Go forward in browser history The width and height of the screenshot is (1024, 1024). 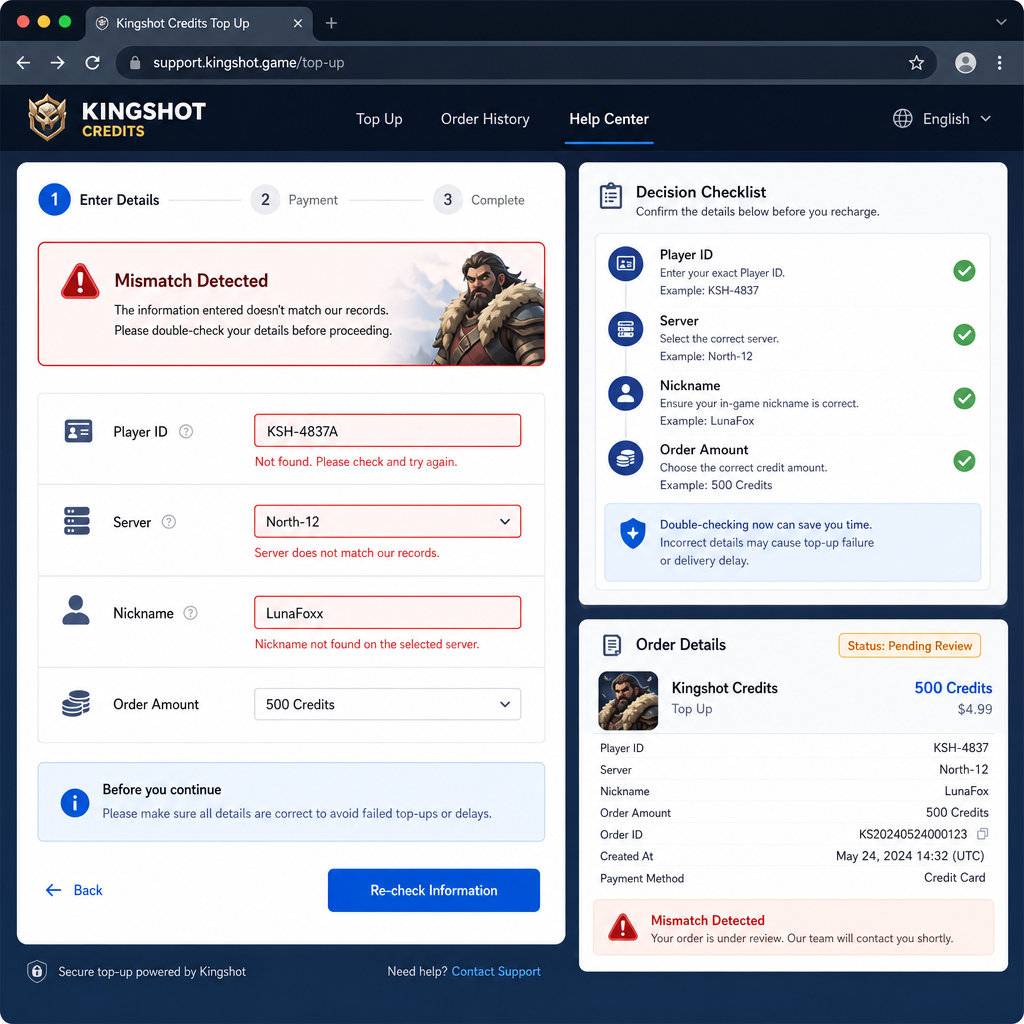57,63
